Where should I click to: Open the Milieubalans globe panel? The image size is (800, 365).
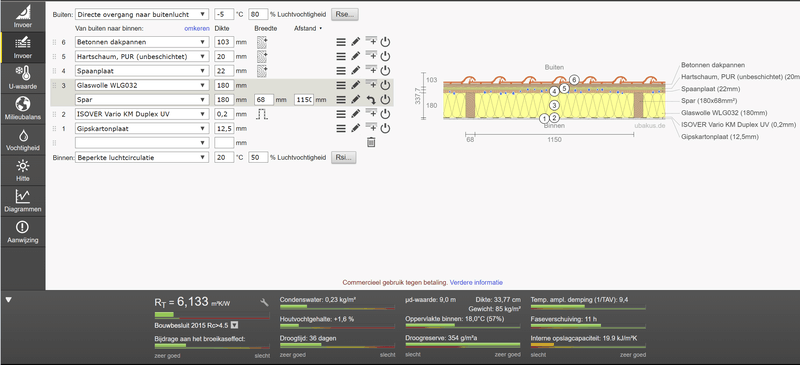[x=22, y=108]
